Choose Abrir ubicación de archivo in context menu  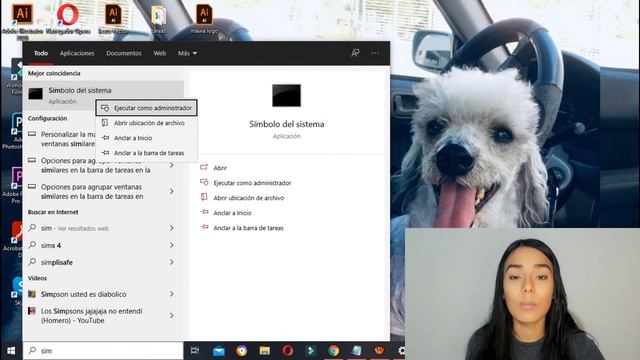tap(147, 123)
